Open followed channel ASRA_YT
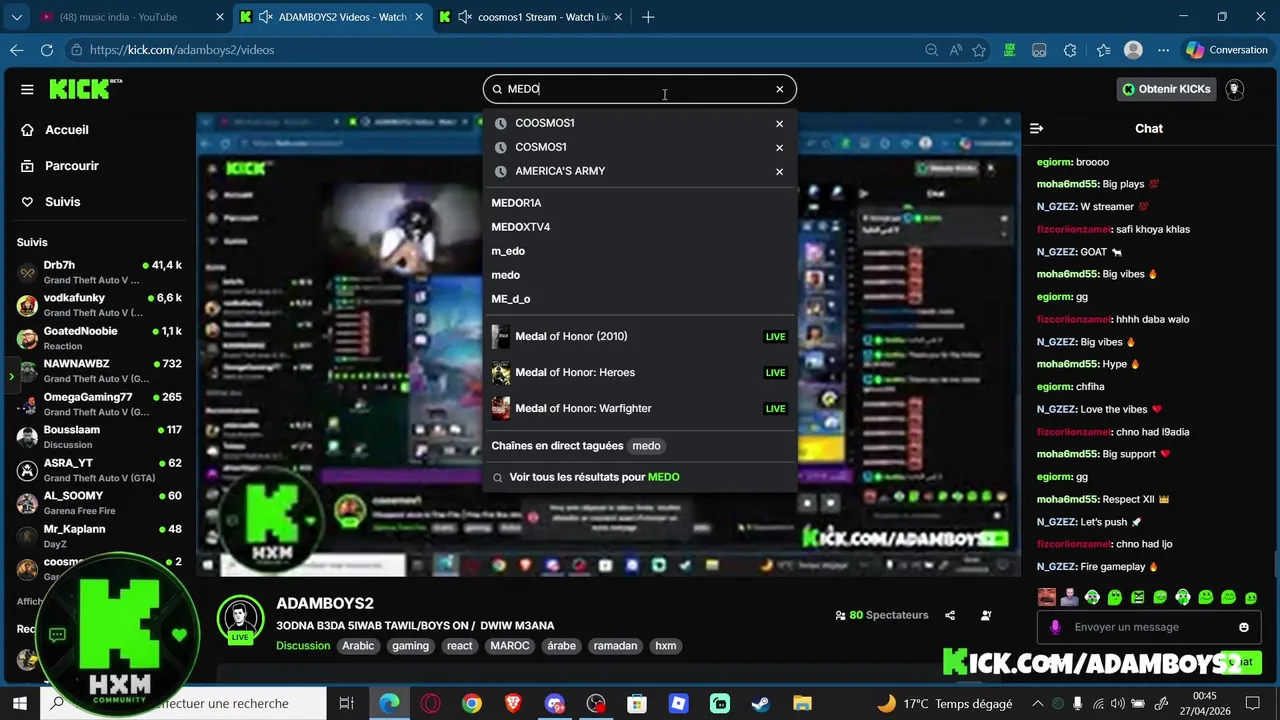This screenshot has height=720, width=1280. coord(99,470)
